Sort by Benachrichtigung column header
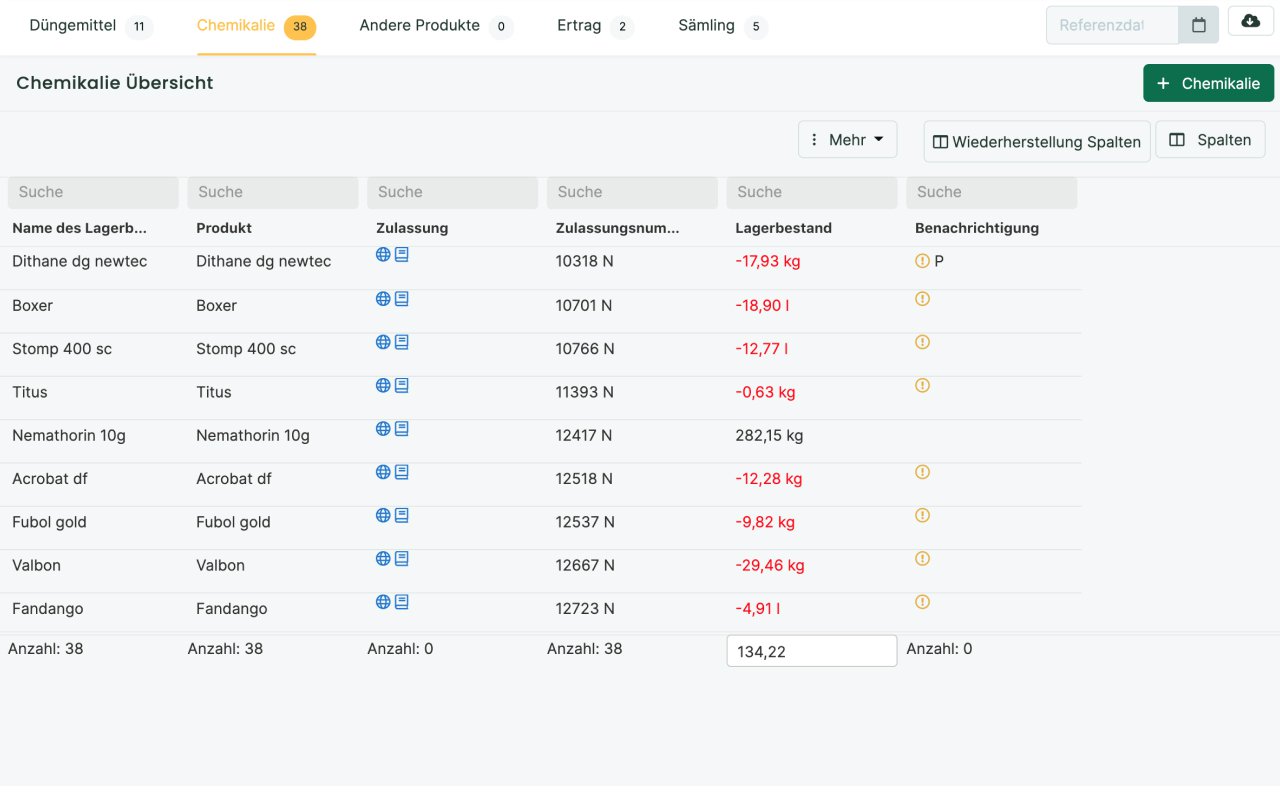1280x800 pixels. coord(977,228)
